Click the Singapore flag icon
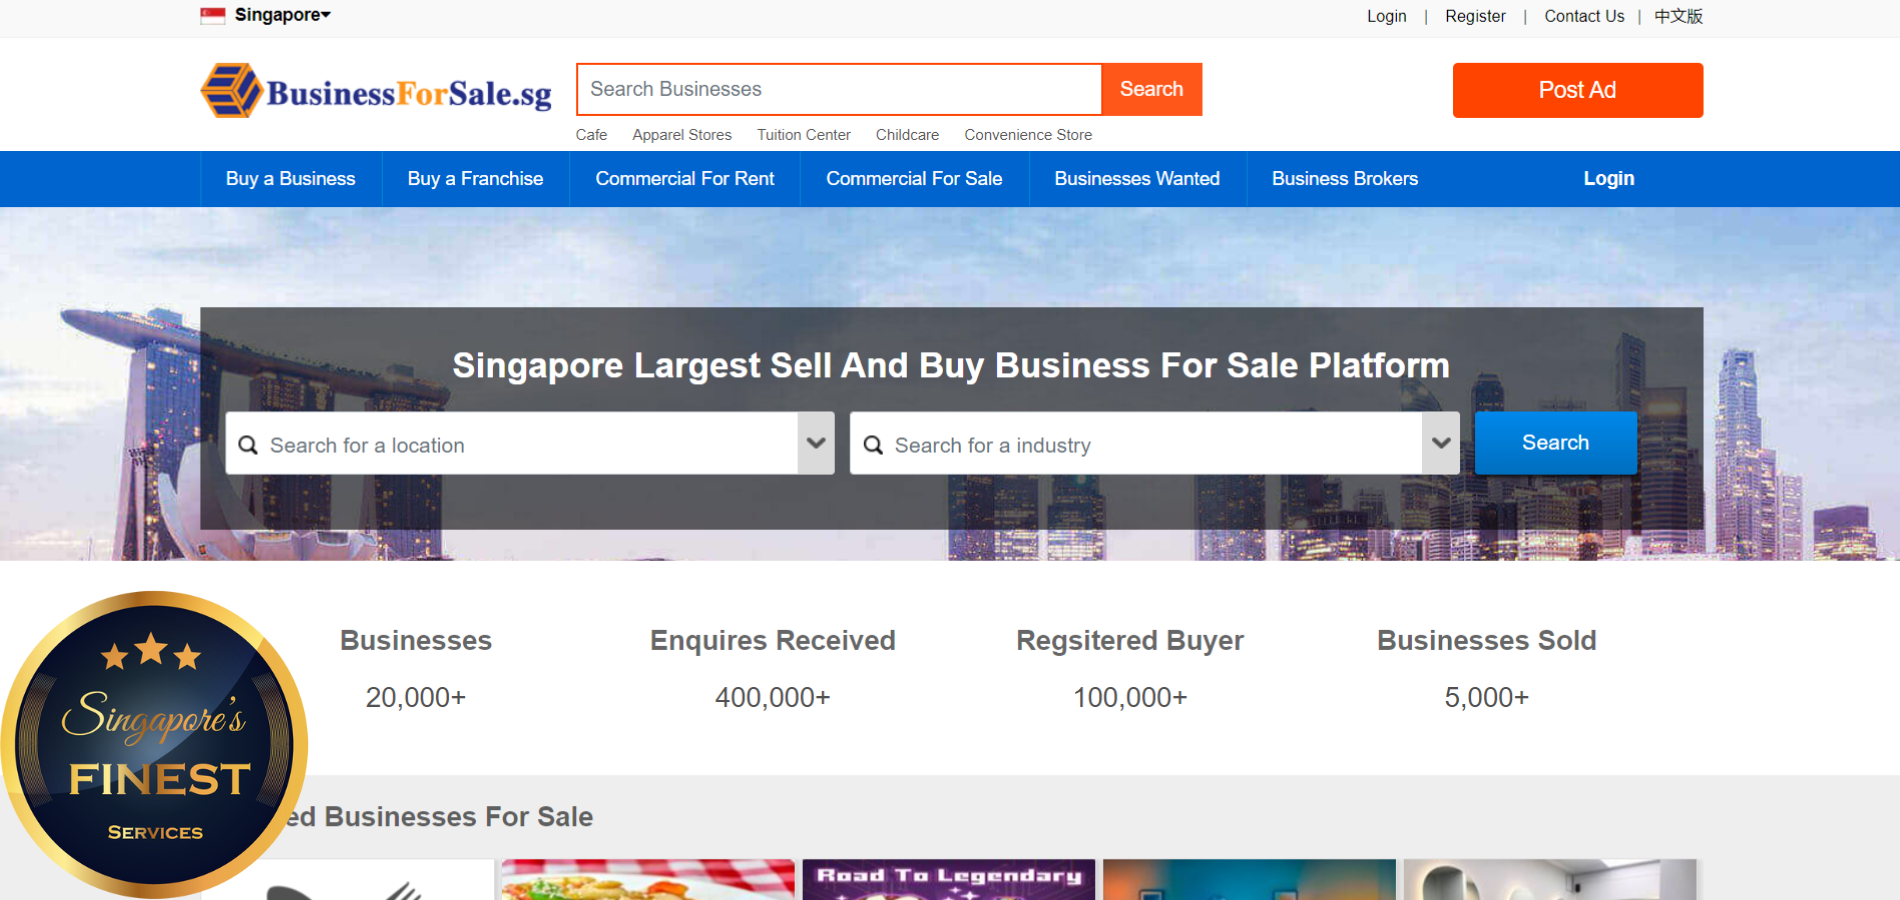The width and height of the screenshot is (1900, 900). 212,15
